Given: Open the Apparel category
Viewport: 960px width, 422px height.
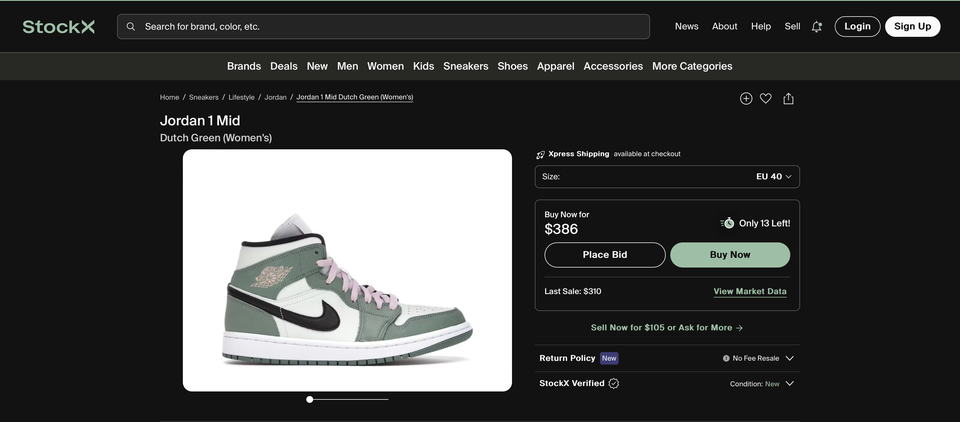Looking at the screenshot, I should click(x=556, y=66).
